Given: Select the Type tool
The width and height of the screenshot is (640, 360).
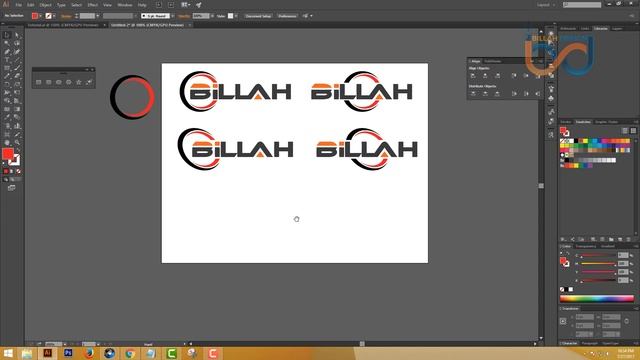Looking at the screenshot, I should click(7, 60).
